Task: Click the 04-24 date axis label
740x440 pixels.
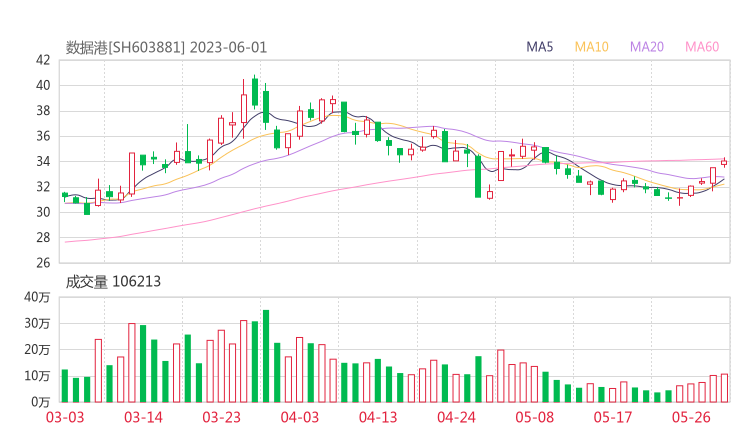Action: pyautogui.click(x=456, y=418)
